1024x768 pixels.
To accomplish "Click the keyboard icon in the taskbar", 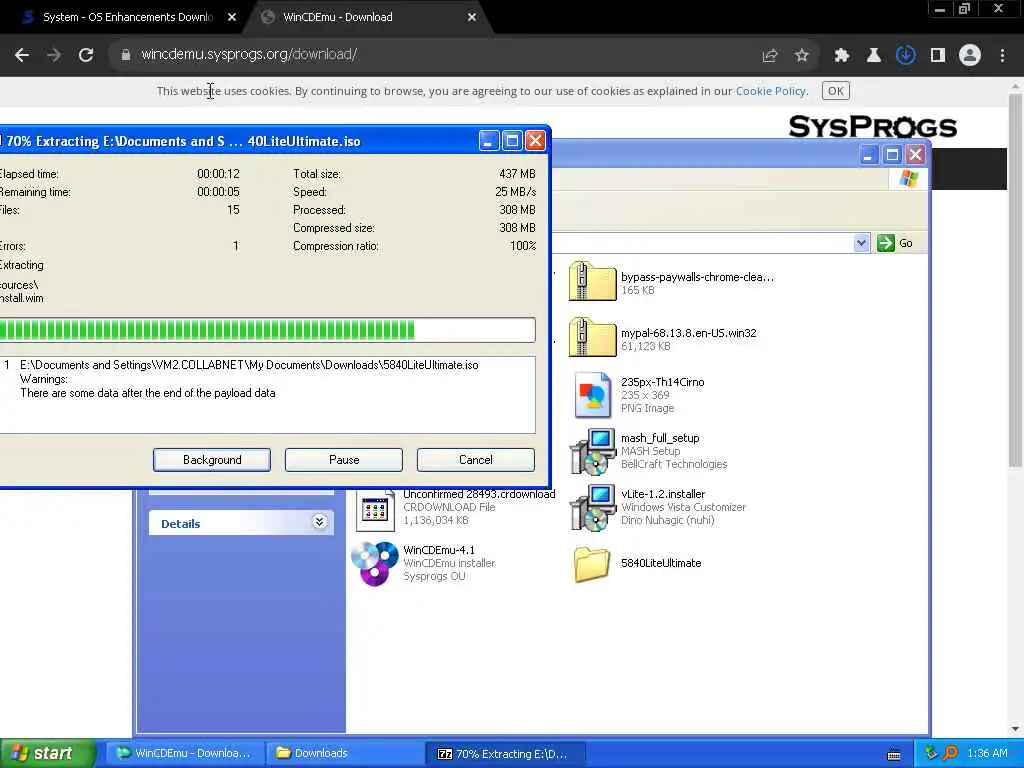I will point(894,755).
